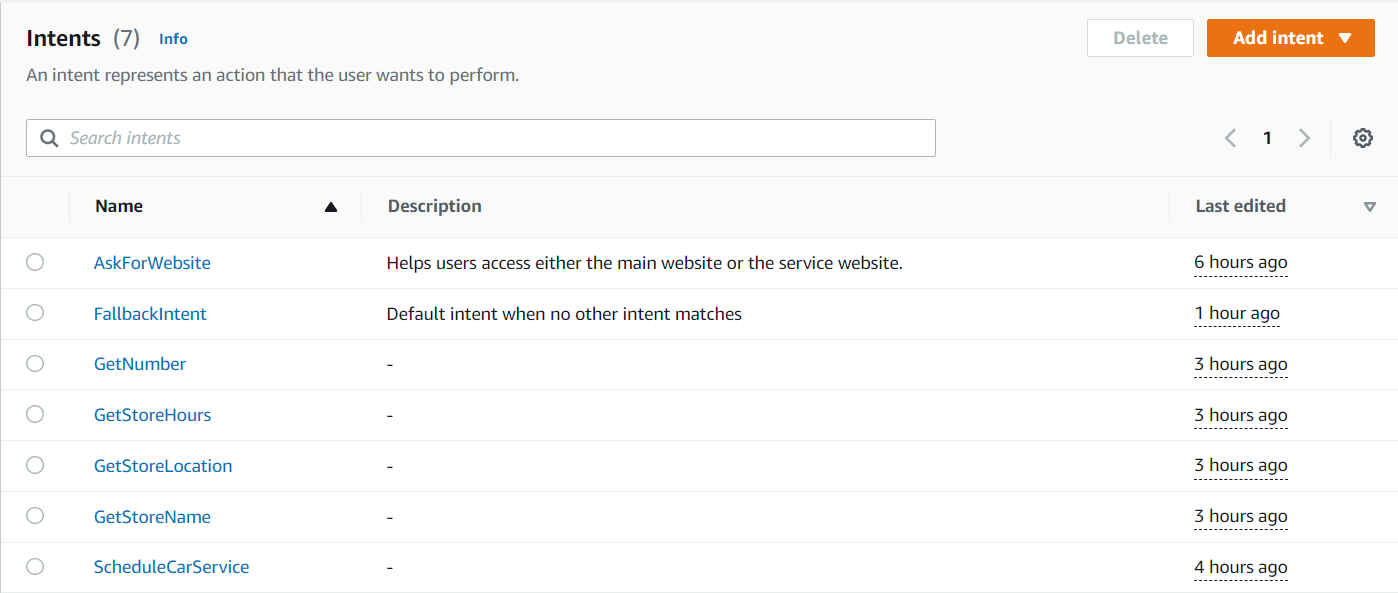Viewport: 1398px width, 593px height.
Task: Open the GetStoreName intent
Action: pos(152,516)
